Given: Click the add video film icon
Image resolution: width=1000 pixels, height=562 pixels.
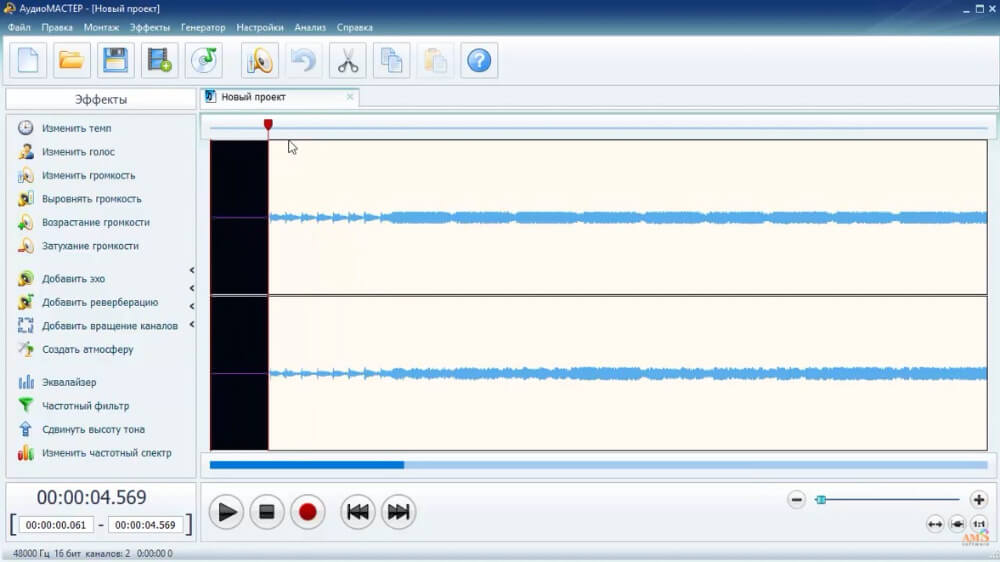Looking at the screenshot, I should coord(159,61).
